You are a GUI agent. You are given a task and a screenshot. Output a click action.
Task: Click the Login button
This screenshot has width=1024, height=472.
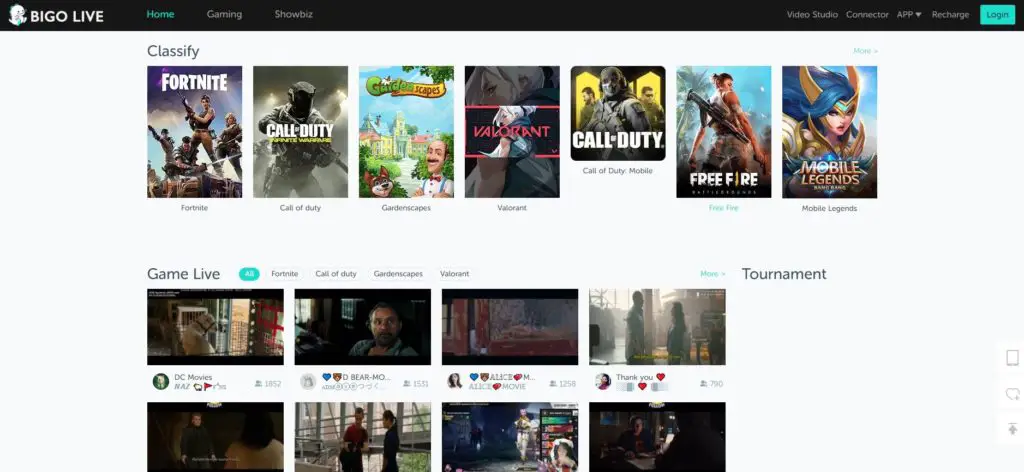[997, 14]
